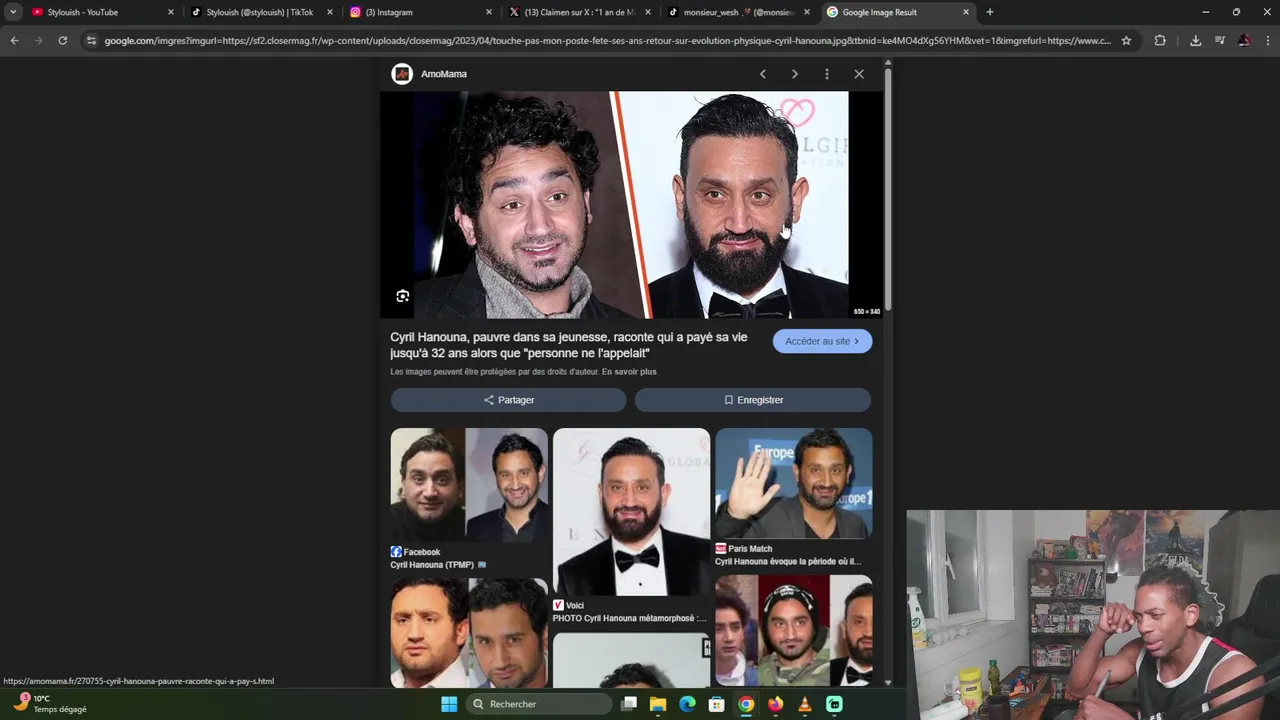Open the PHOTO Cyril Hanouna métamorphosé link
1280x720 pixels.
click(629, 618)
